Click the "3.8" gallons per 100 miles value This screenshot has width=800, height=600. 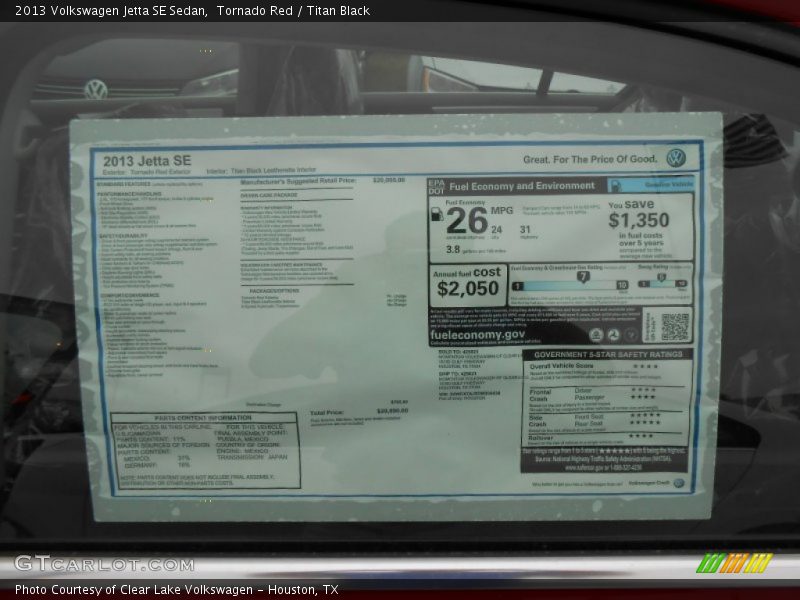click(x=453, y=249)
